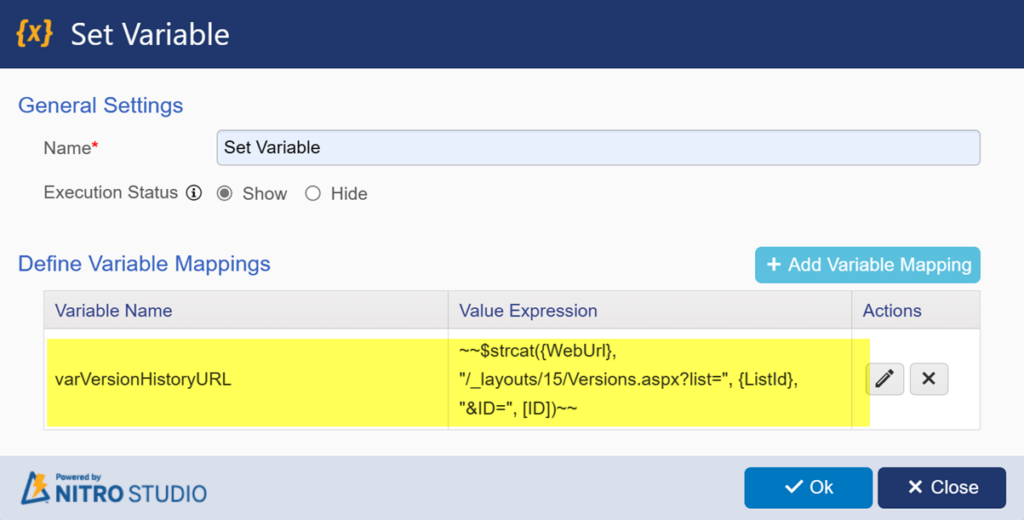Click the Value Expression column header
Screen dimensions: 1024x520
tap(528, 310)
